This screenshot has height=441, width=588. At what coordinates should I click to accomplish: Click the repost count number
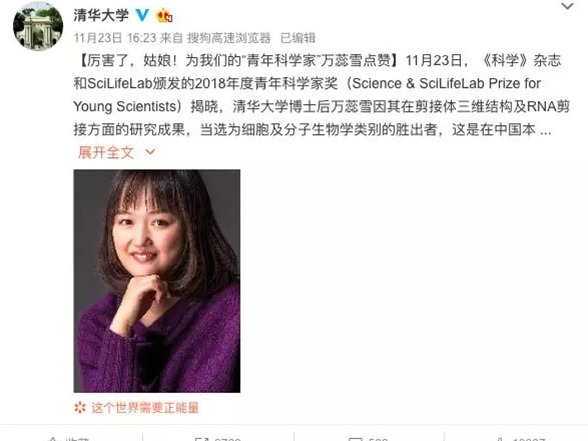(228, 439)
